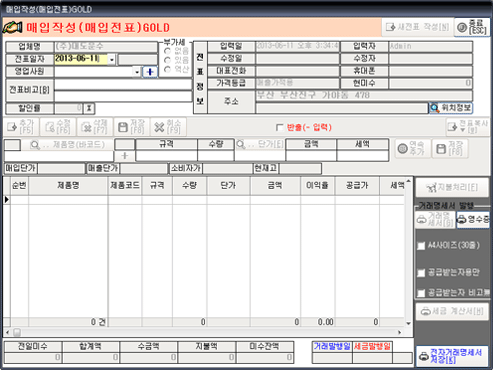Click the 저장[F8] button beside item entry
This screenshot has width=493, height=370.
click(x=450, y=149)
